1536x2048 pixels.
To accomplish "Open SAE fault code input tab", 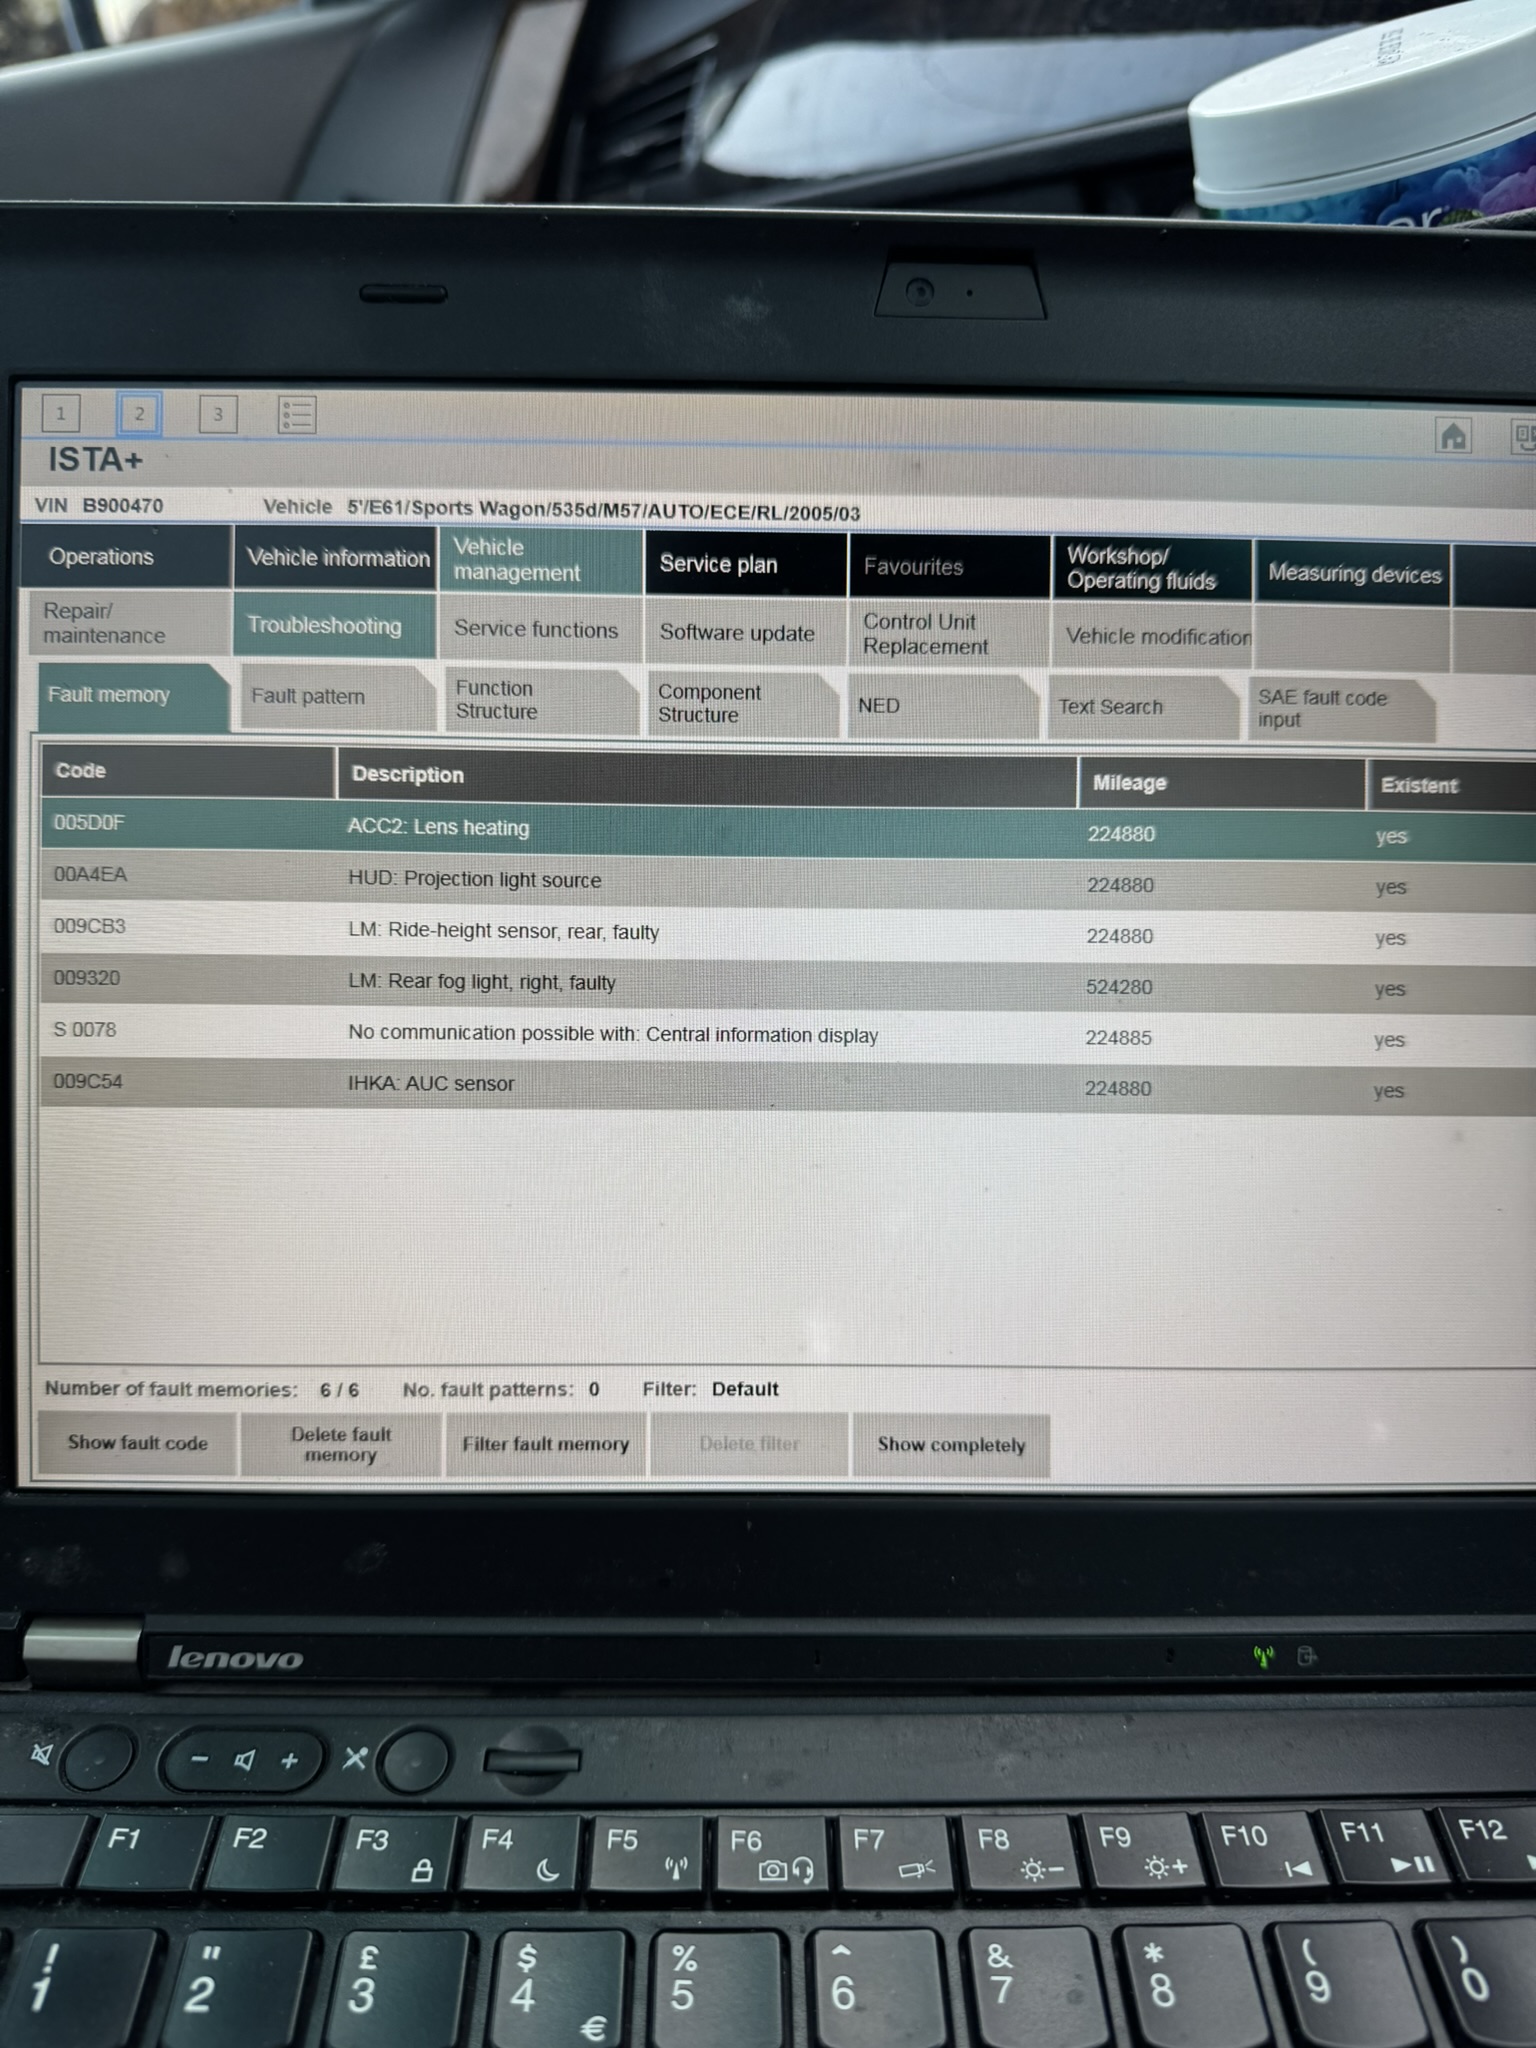I will tap(1341, 709).
